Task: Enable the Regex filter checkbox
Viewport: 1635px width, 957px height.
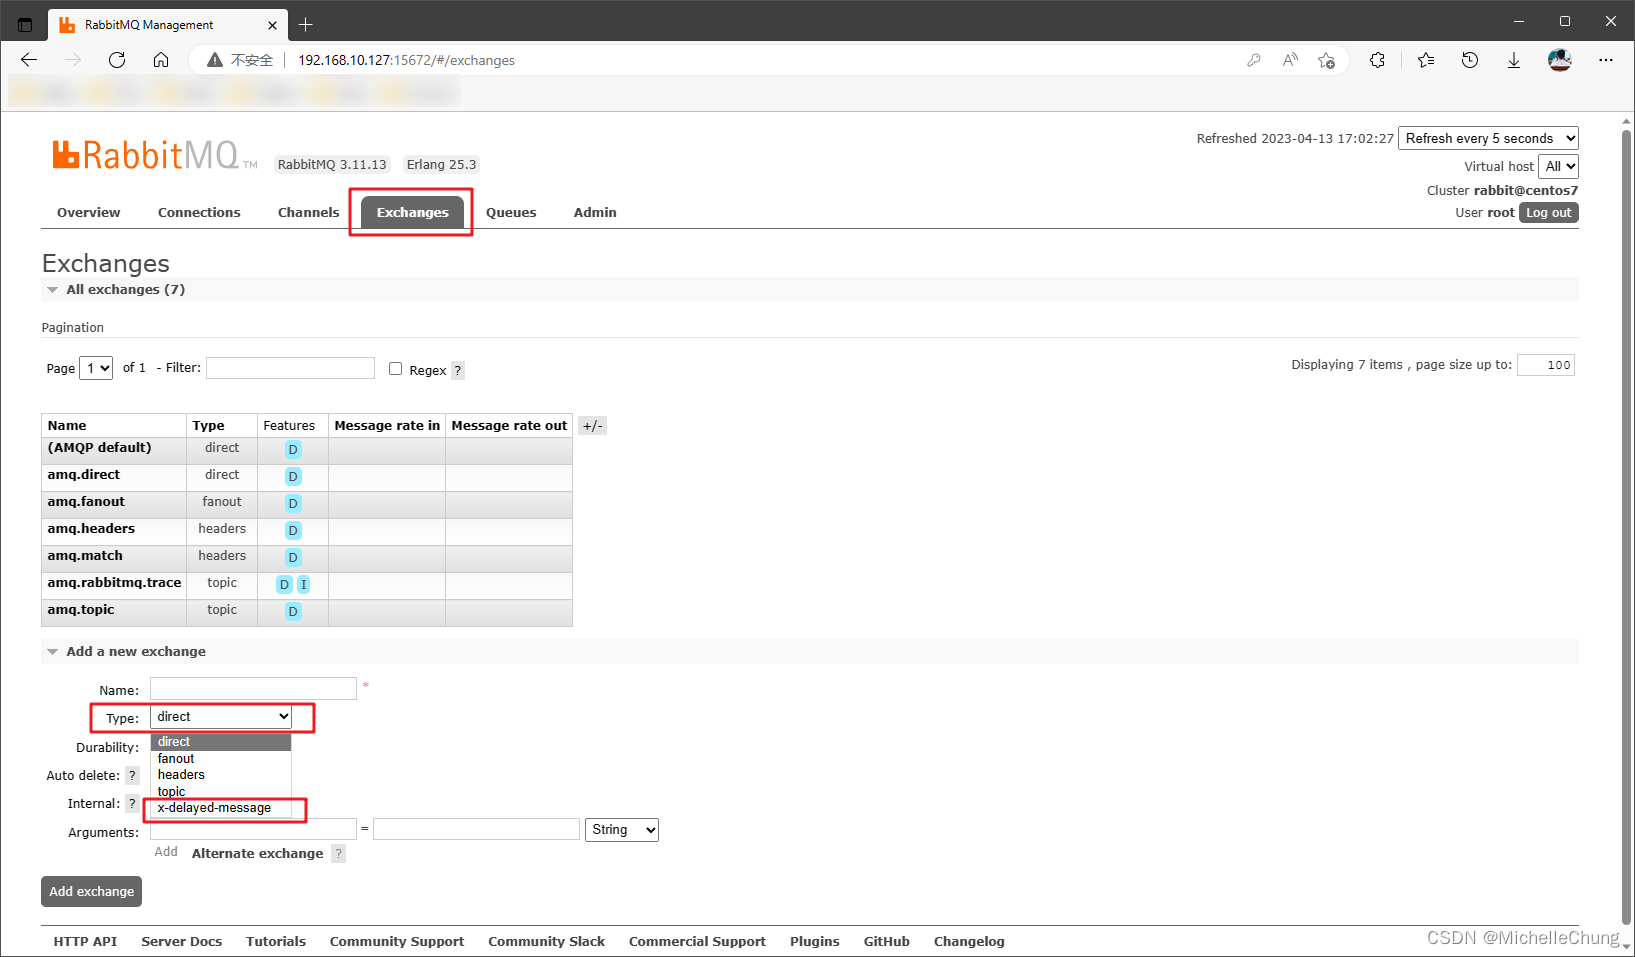Action: coord(396,369)
